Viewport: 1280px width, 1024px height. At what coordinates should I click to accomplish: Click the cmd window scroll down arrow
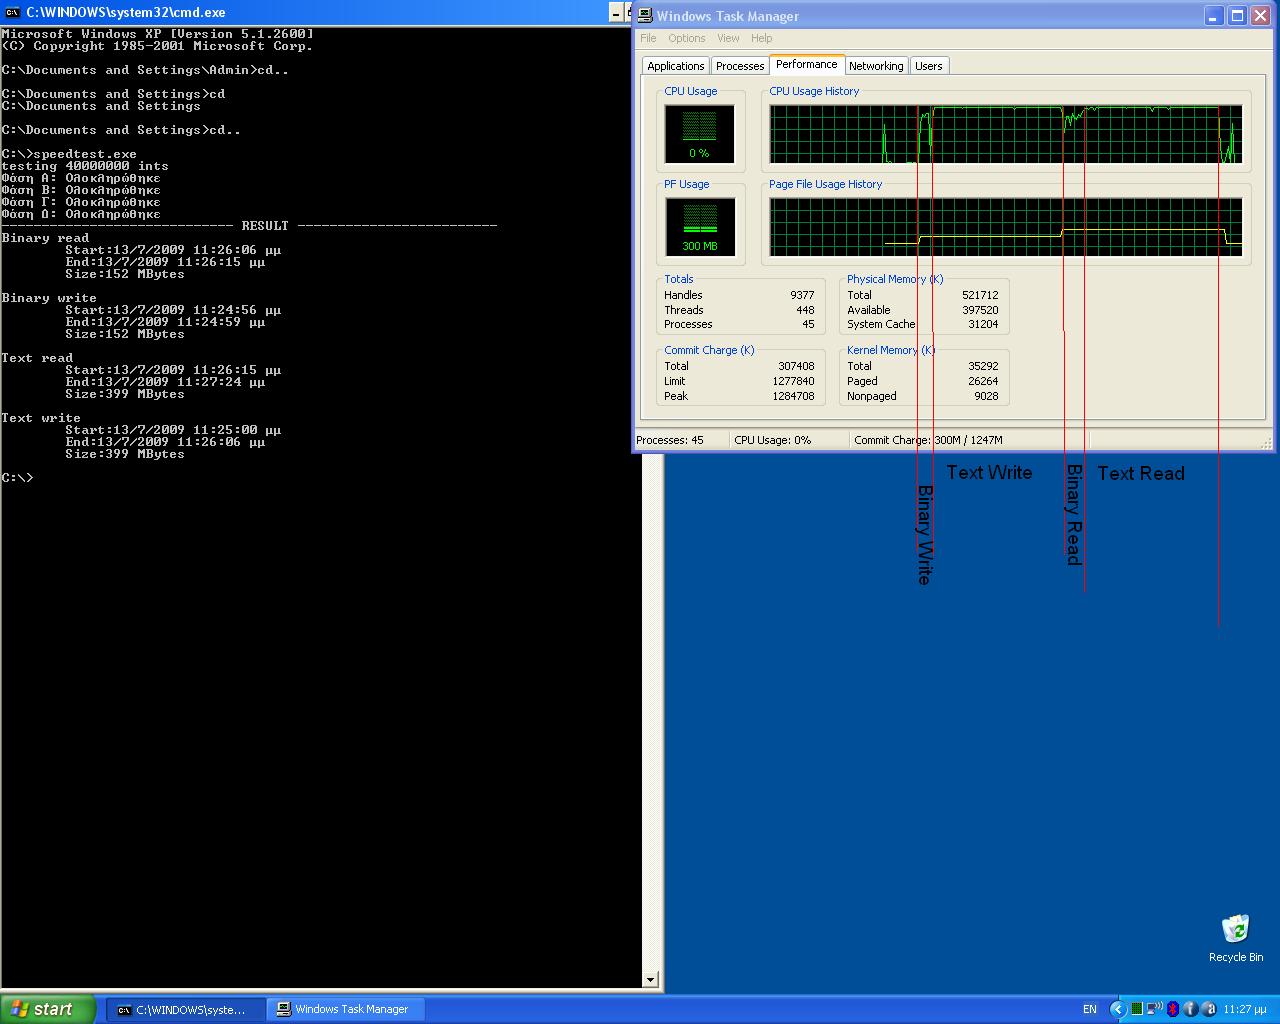[x=650, y=980]
